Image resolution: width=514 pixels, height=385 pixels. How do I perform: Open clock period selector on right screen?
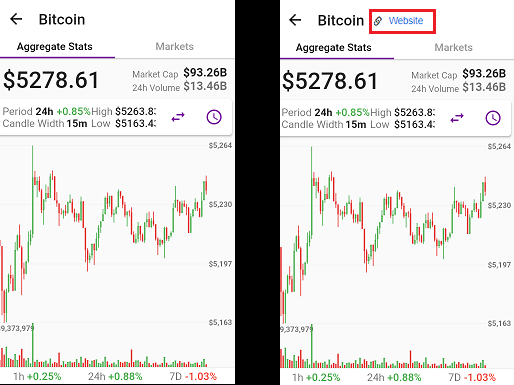coord(493,118)
